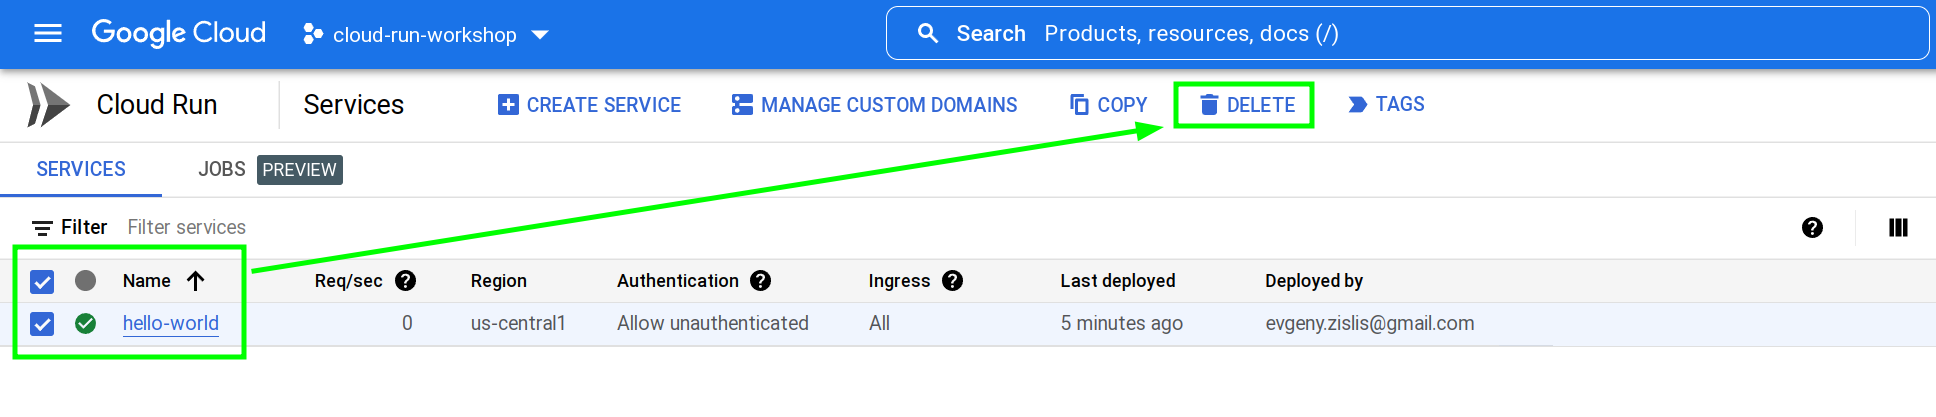Switch to the Jobs tab
The height and width of the screenshot is (417, 1936).
click(222, 170)
